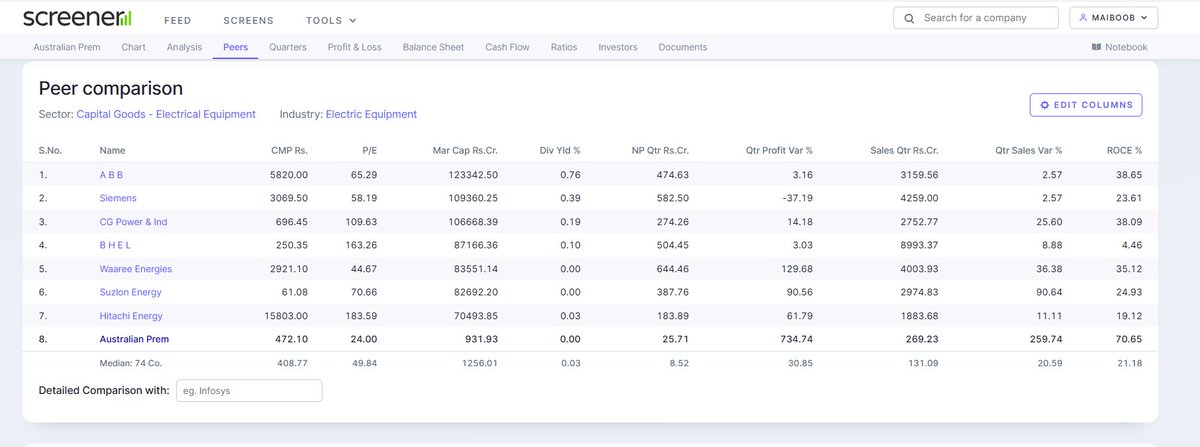Screen dimensions: 1200x447
Task: Click the Detailed Comparison input field
Action: tap(249, 390)
